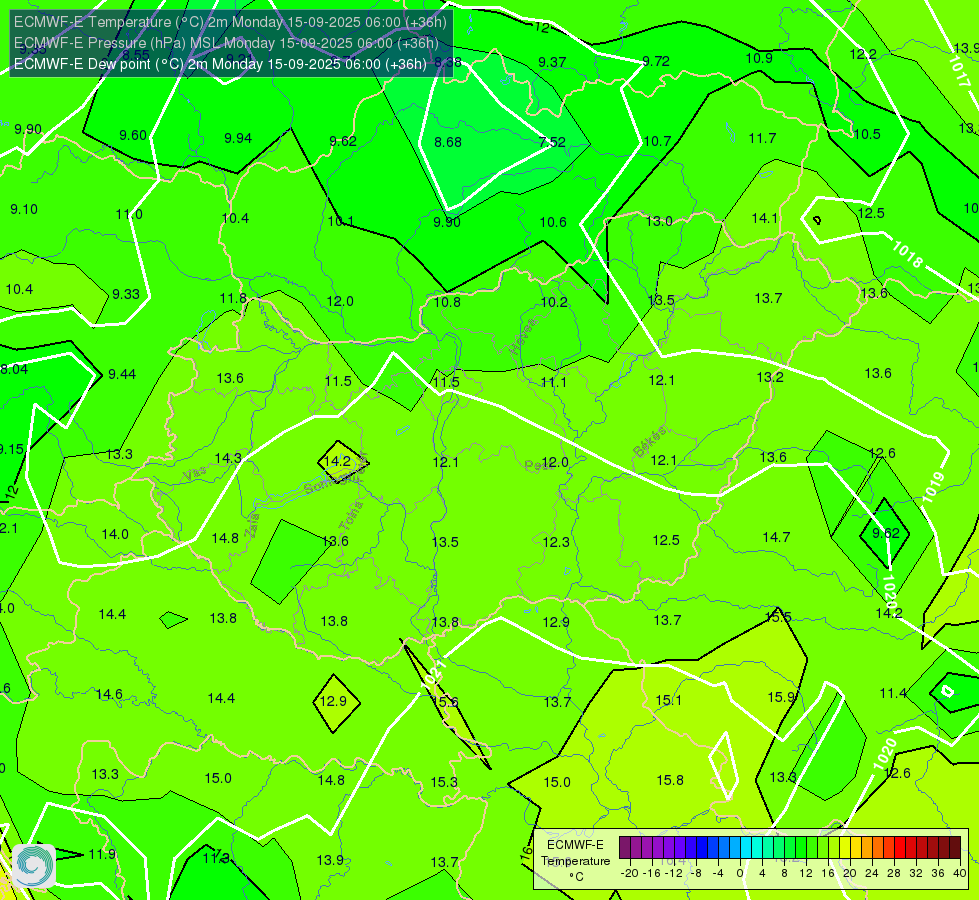The width and height of the screenshot is (979, 900).
Task: Click the cyan 0°C legend swatch
Action: [x=746, y=848]
